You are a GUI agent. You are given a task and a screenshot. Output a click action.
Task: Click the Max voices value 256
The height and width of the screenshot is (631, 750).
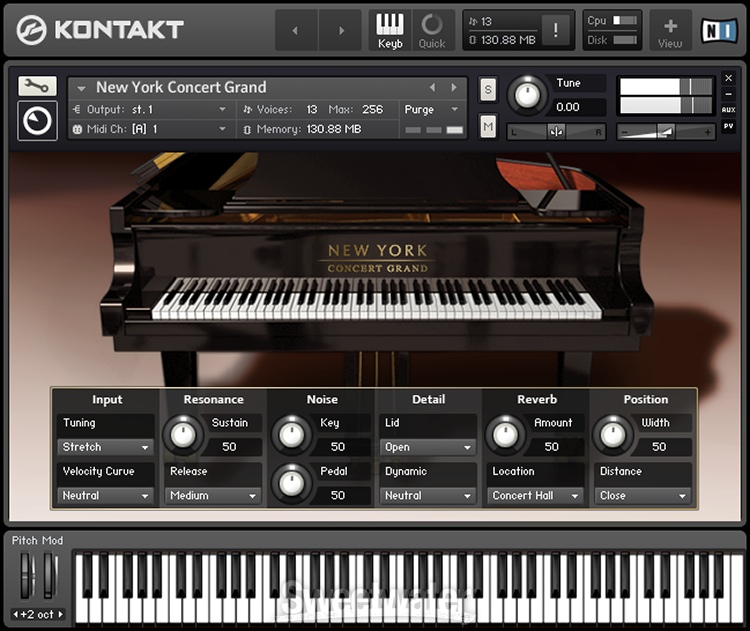pyautogui.click(x=373, y=110)
